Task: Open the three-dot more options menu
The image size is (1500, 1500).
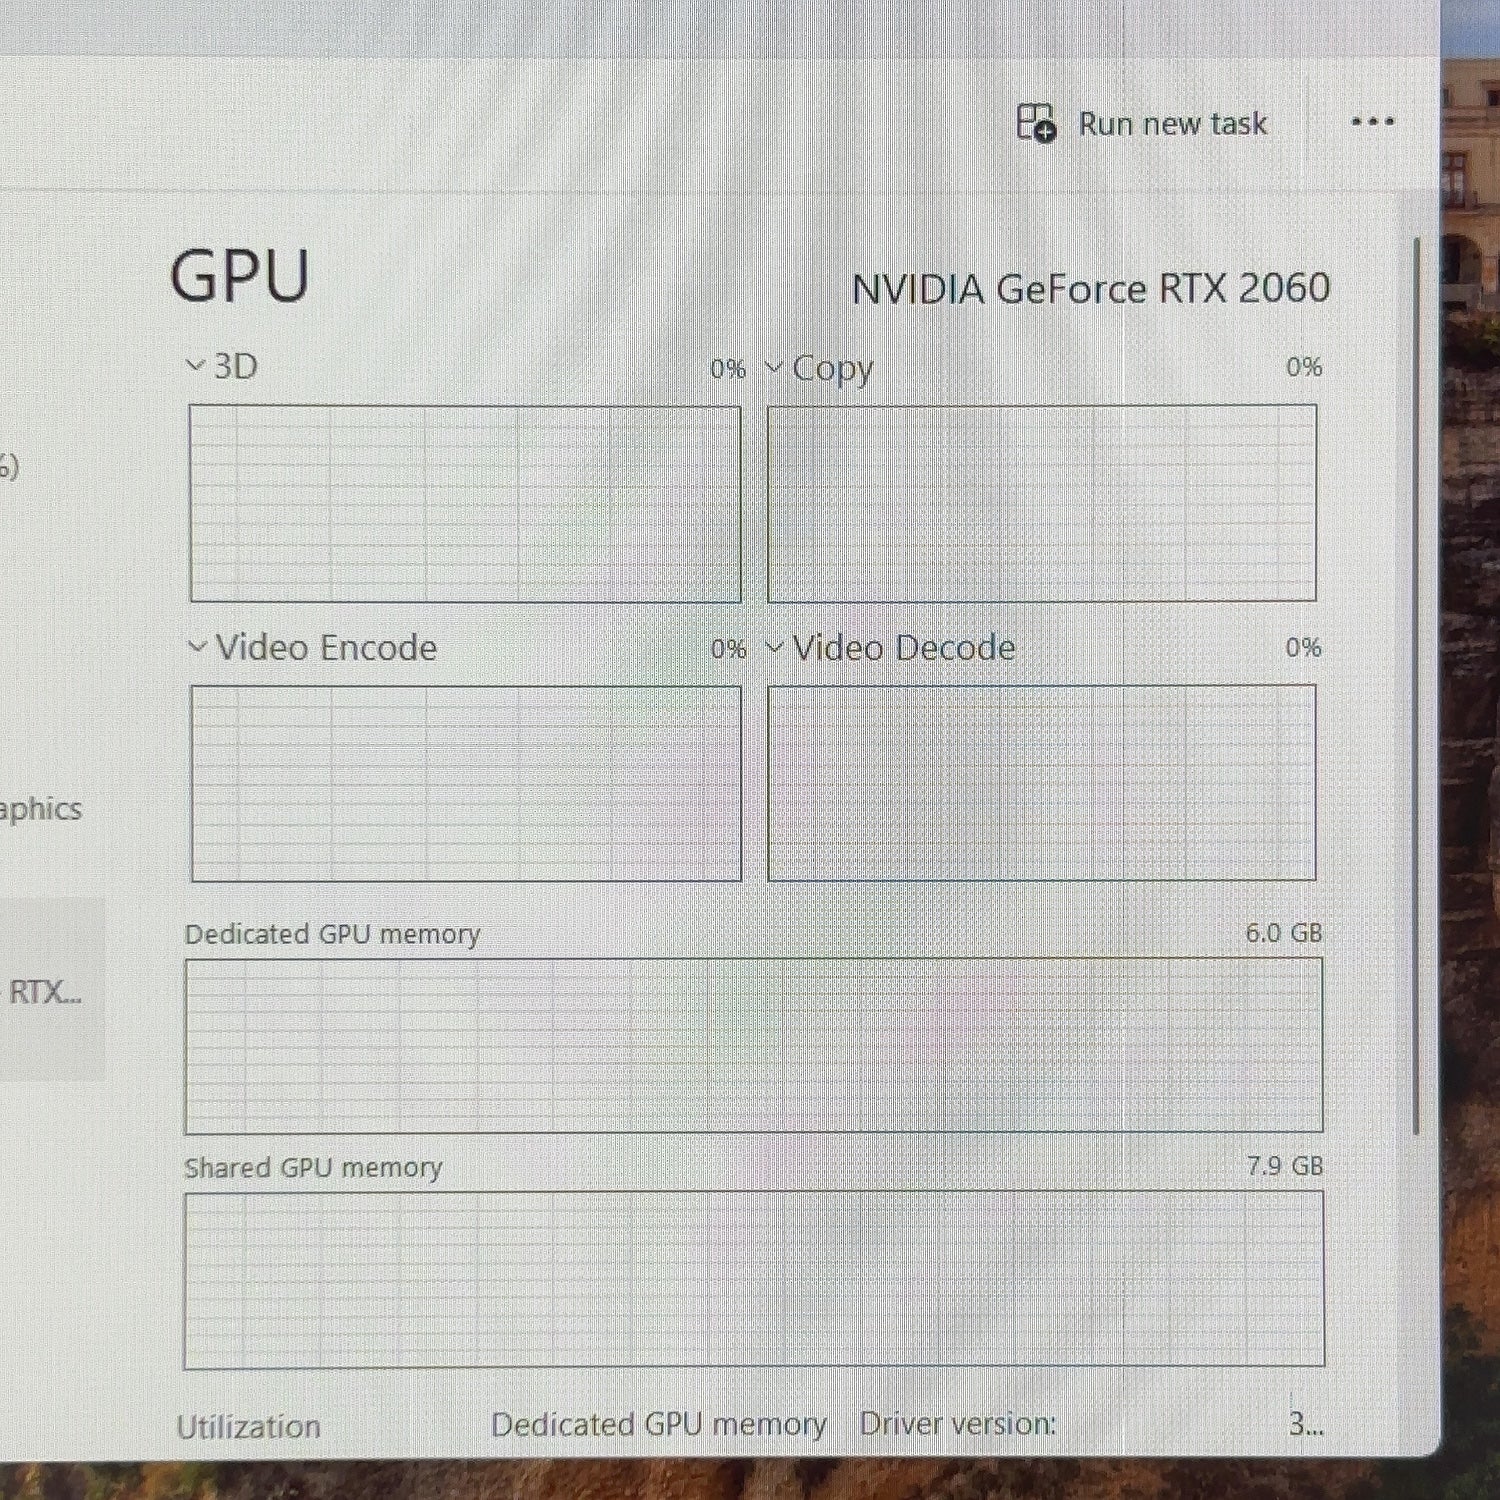Action: pyautogui.click(x=1372, y=122)
